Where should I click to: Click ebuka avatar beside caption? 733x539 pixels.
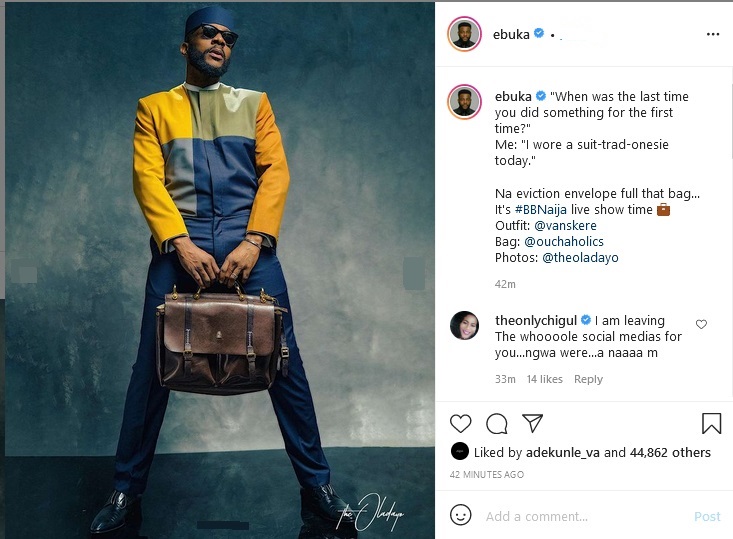pos(464,102)
